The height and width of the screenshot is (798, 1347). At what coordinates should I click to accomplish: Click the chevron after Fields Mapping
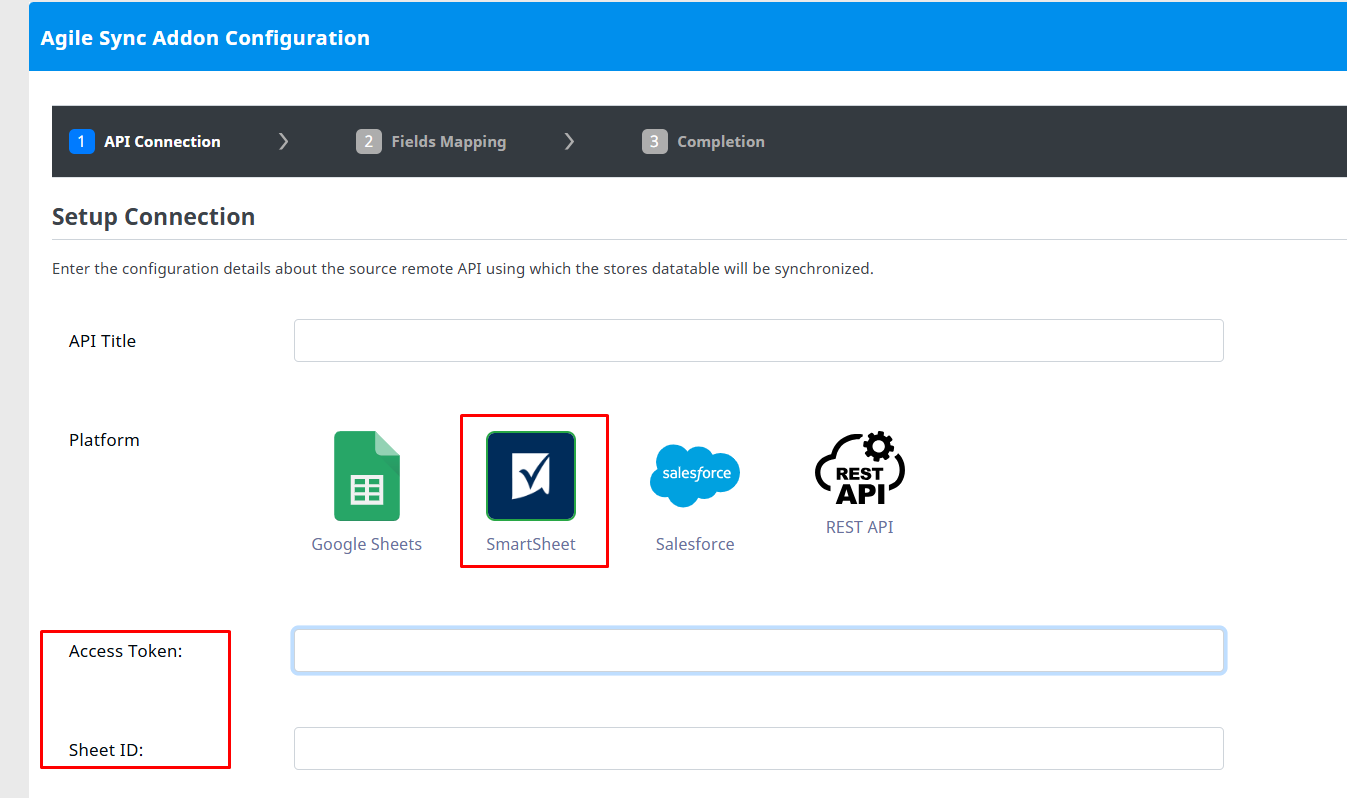tap(569, 142)
